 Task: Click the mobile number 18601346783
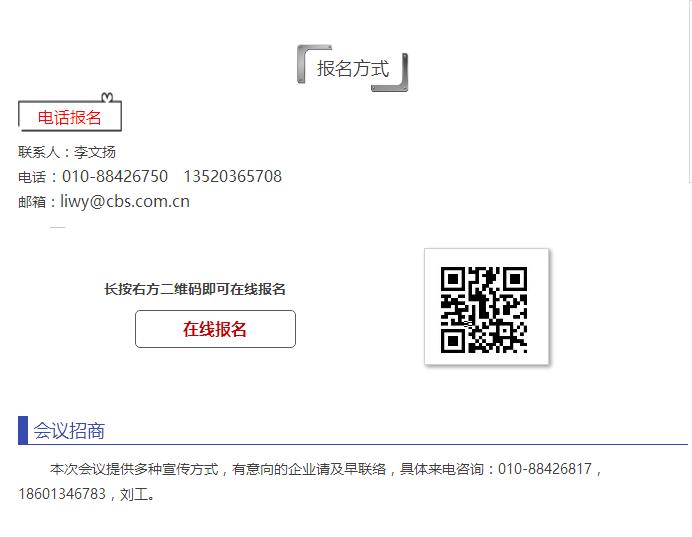tap(62, 494)
